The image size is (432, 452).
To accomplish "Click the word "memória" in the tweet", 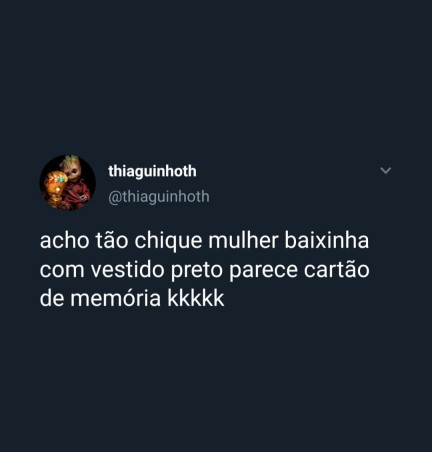I will pyautogui.click(x=115, y=298).
